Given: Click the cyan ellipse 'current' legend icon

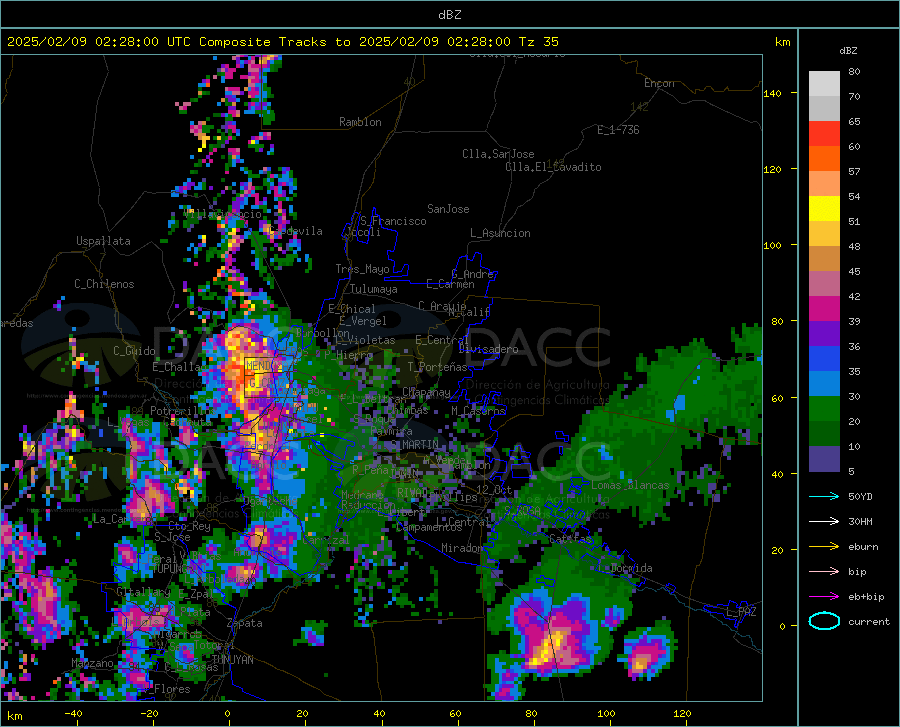Looking at the screenshot, I should pos(824,621).
